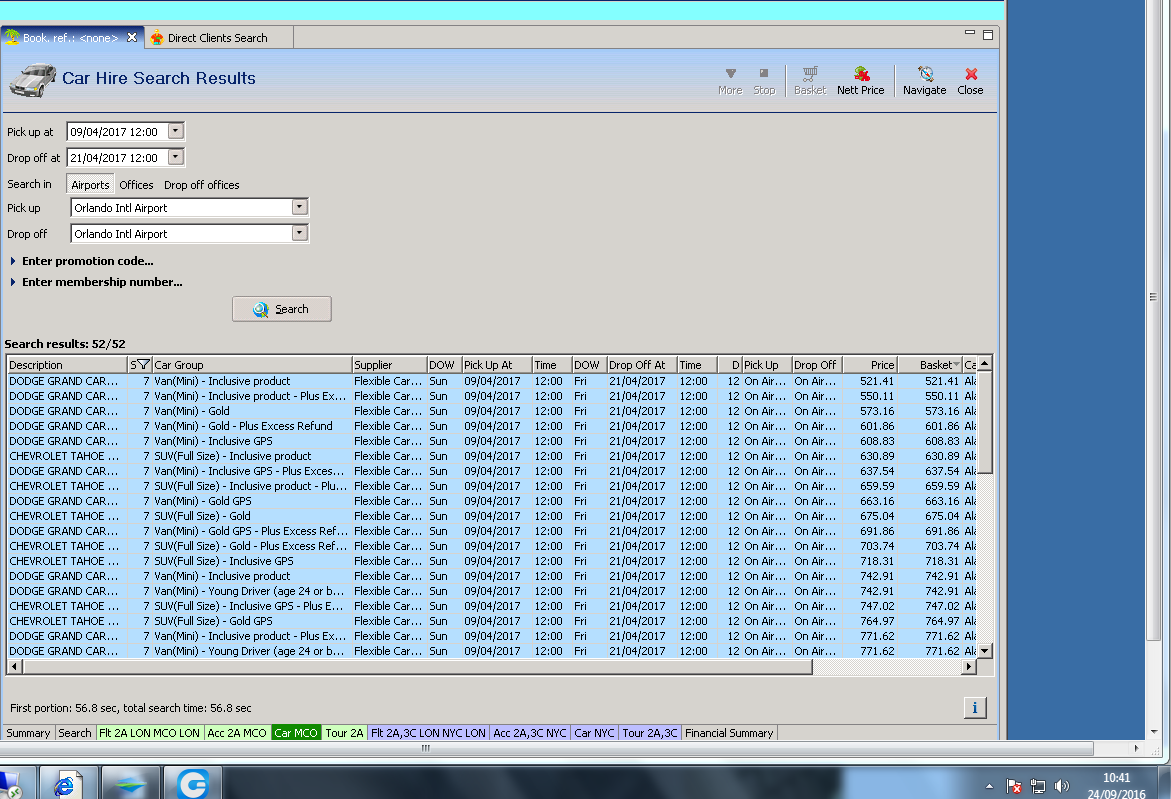Toggle Nett Price in toolbar
The image size is (1171, 799).
point(860,81)
